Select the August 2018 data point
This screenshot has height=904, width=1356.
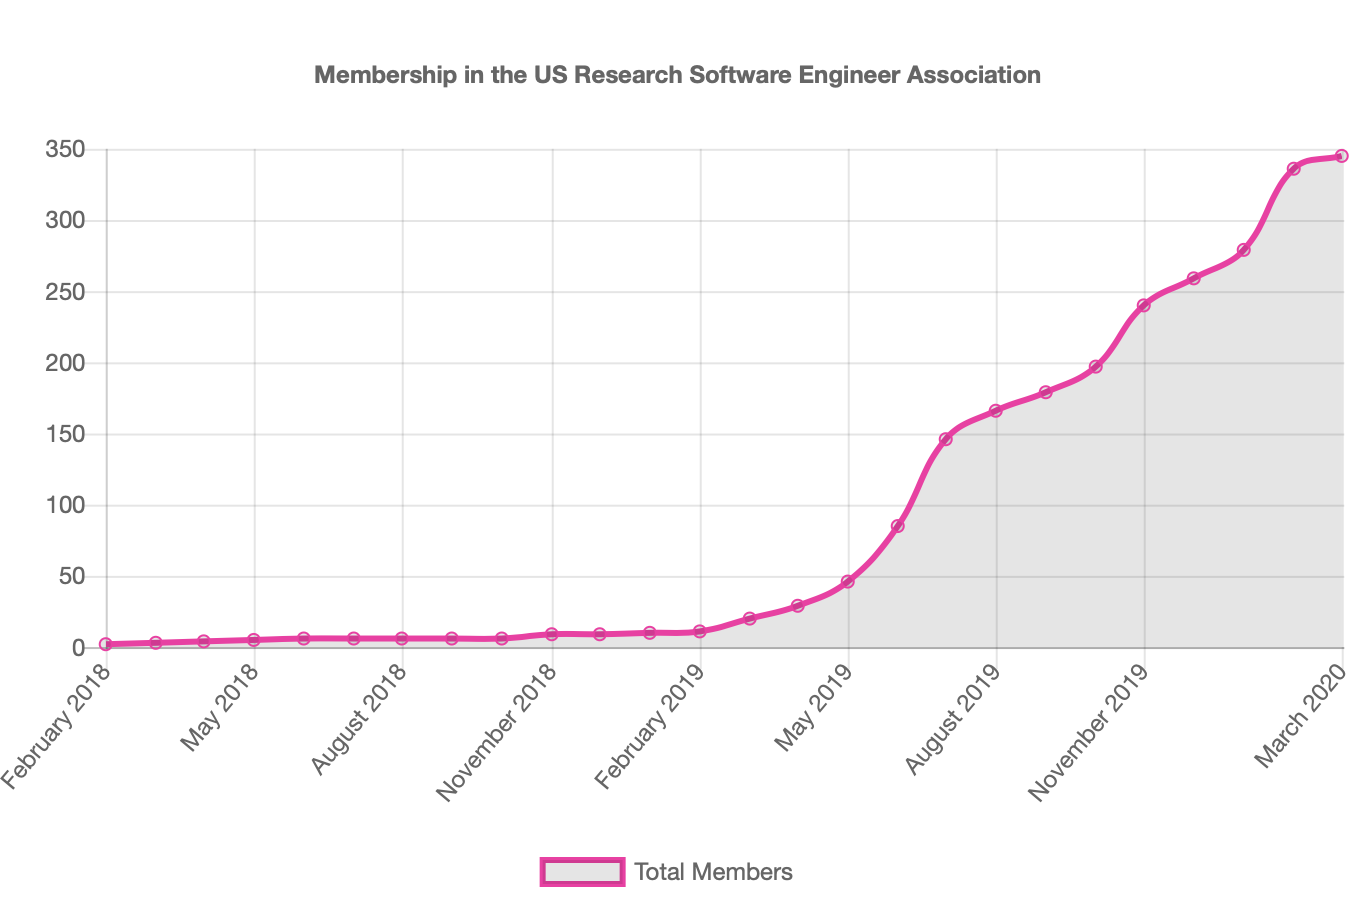point(402,638)
